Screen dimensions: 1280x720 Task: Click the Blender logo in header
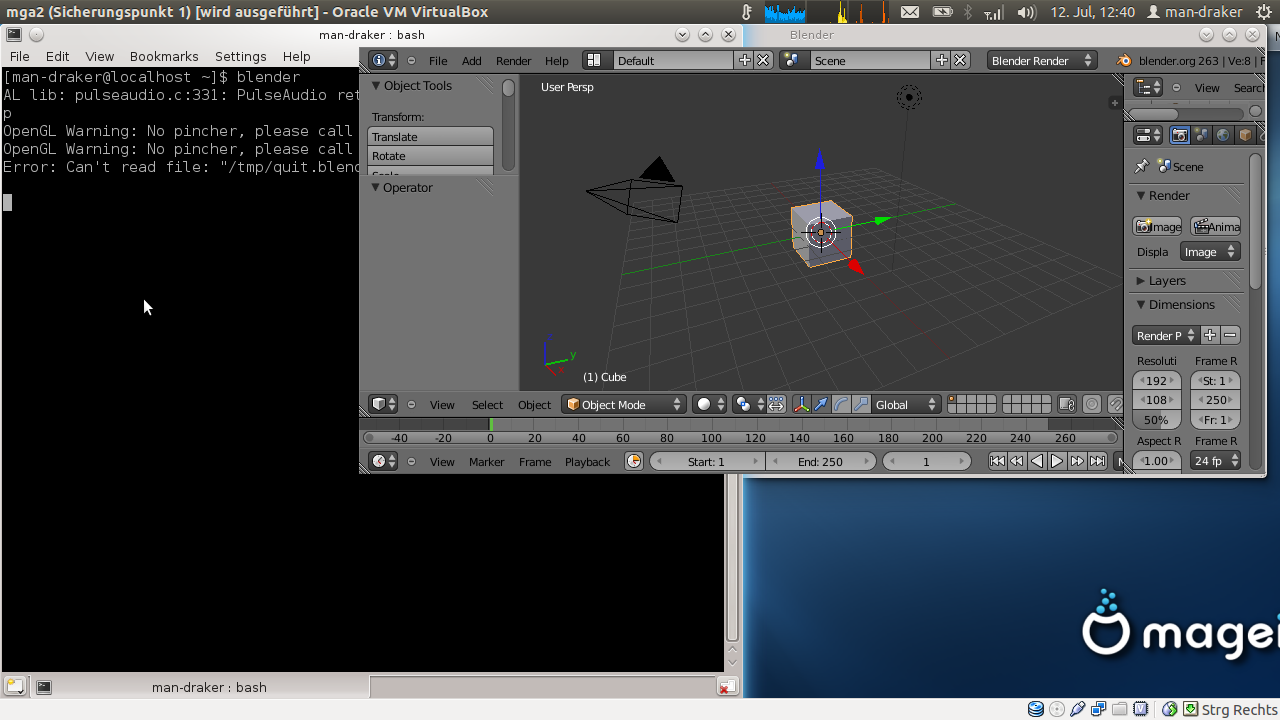(1125, 60)
